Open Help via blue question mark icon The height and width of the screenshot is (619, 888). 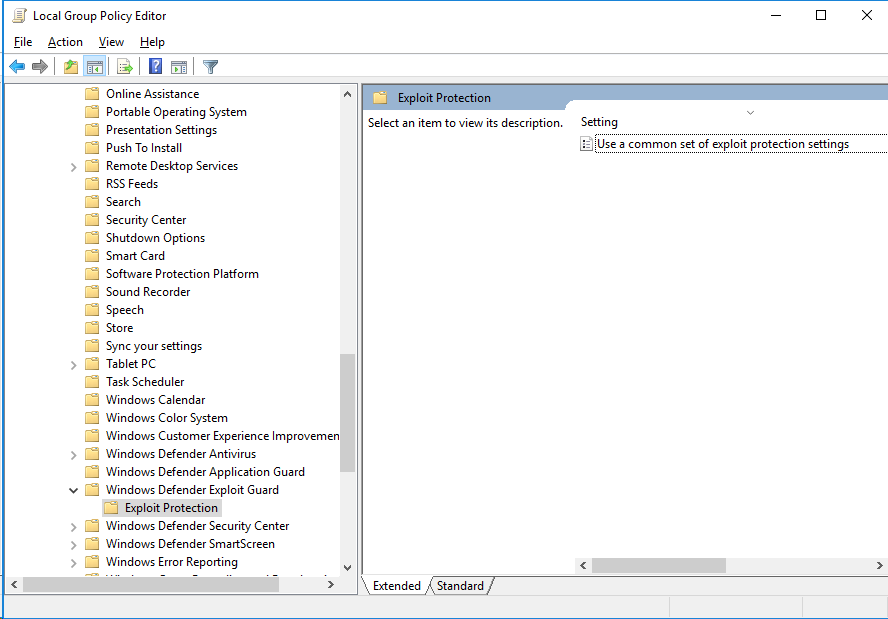point(155,67)
